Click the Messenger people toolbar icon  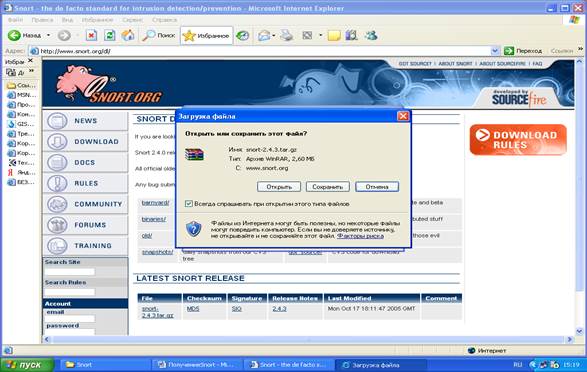click(x=371, y=36)
